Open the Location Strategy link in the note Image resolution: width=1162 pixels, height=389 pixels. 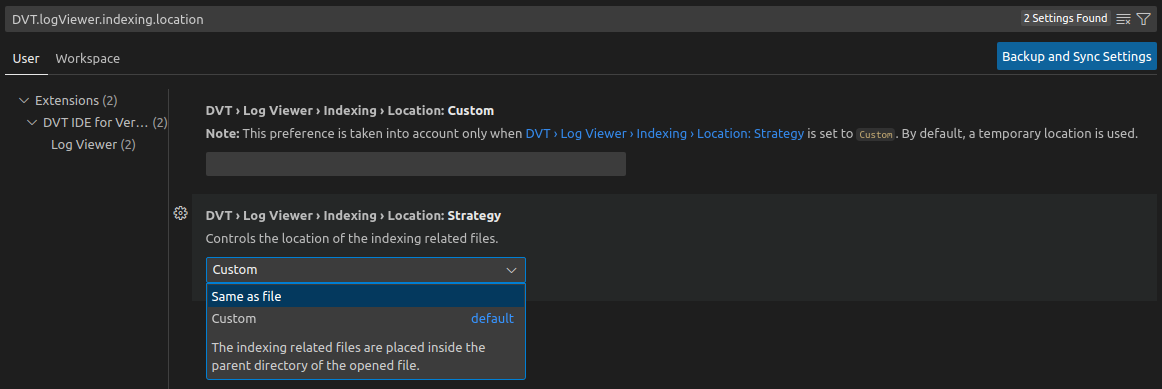(665, 134)
